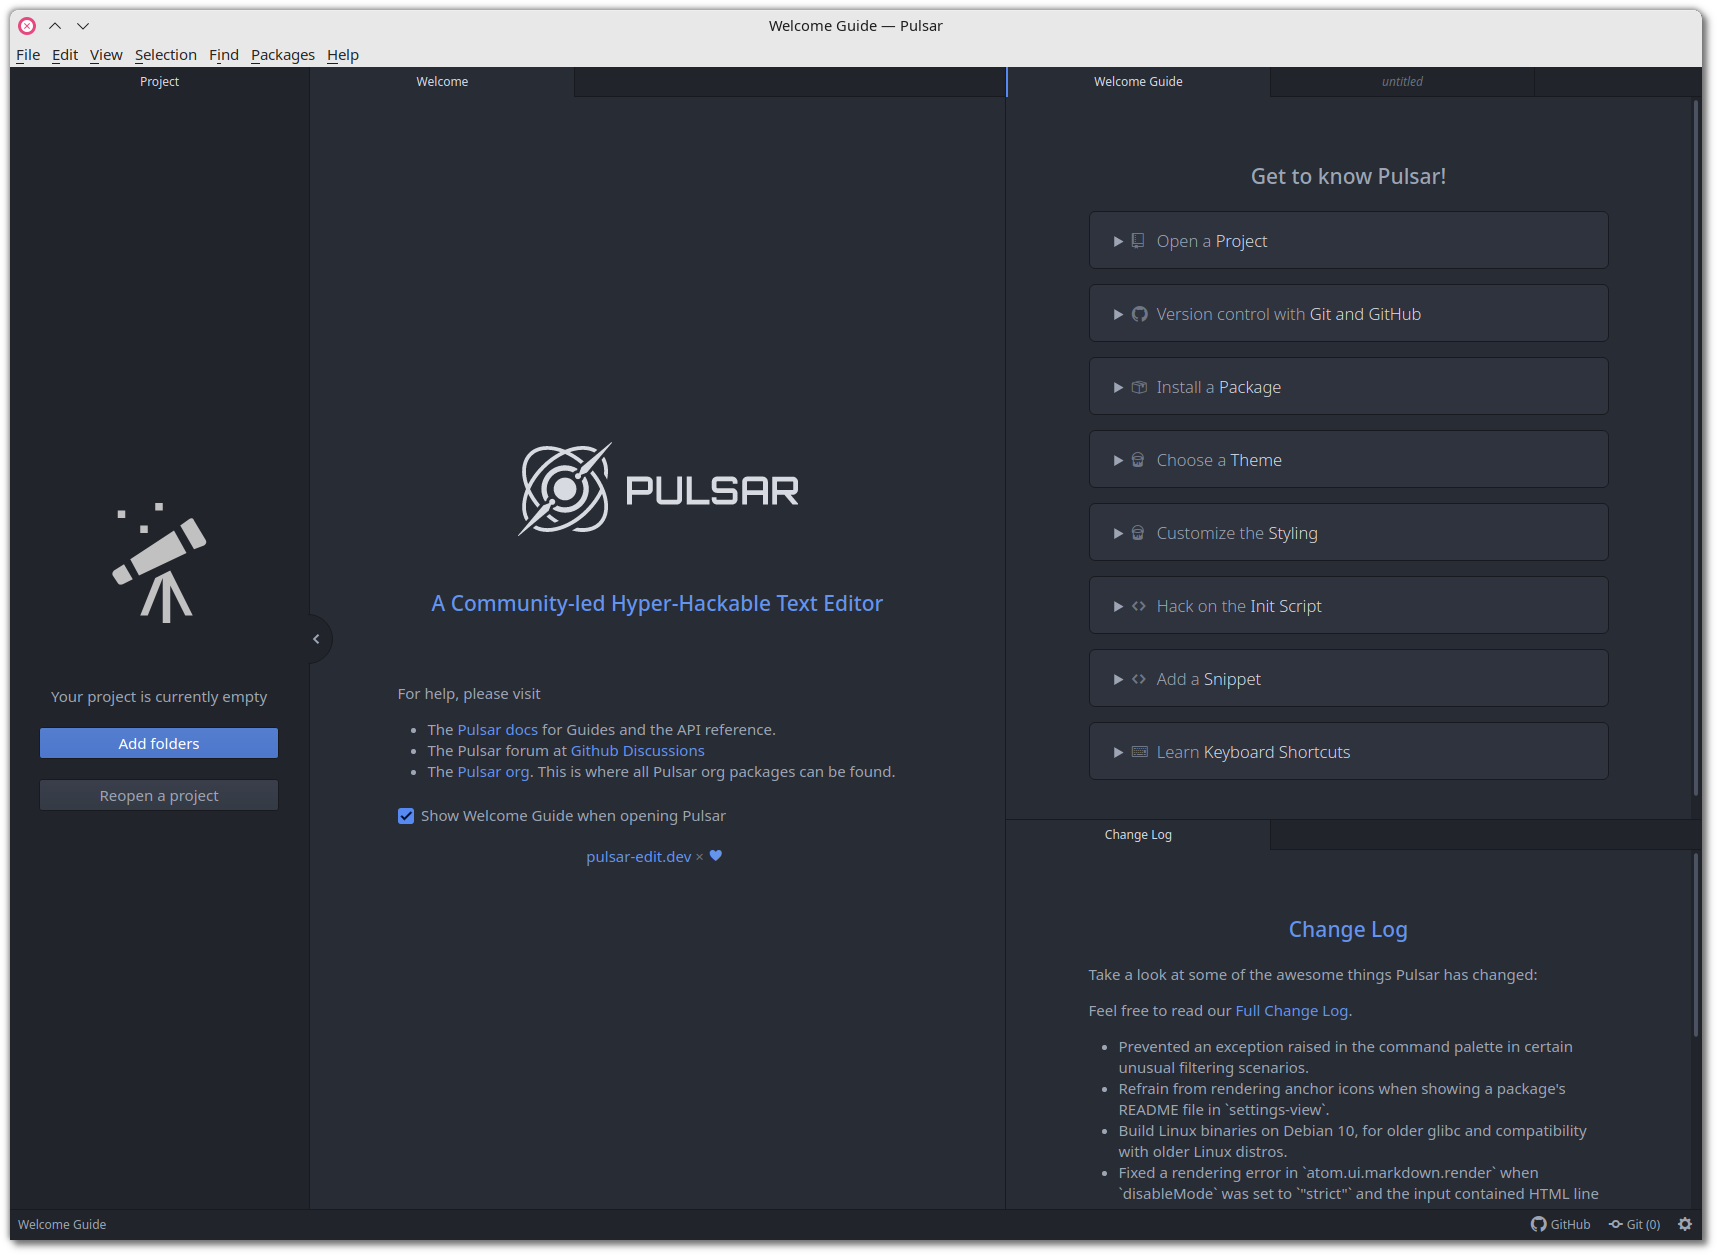This screenshot has height=1256, width=1718.
Task: Click the Change Log pane scrollbar
Action: 1696,945
